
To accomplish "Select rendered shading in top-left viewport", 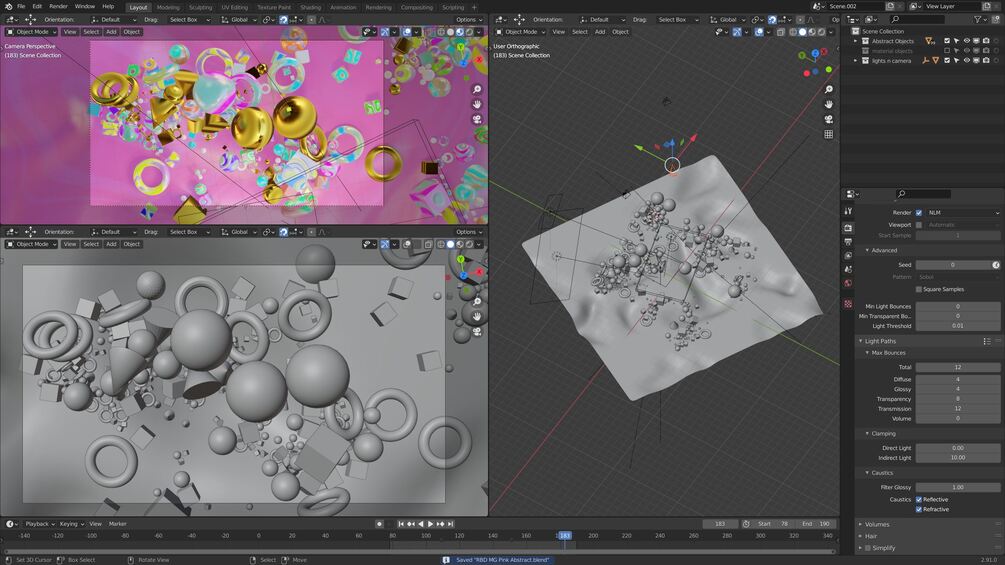I will [469, 31].
